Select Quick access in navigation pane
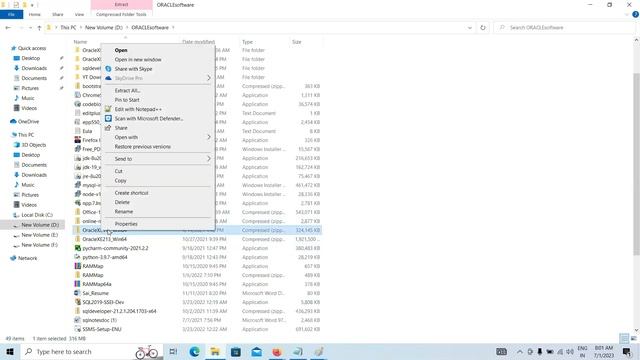 click(x=32, y=48)
